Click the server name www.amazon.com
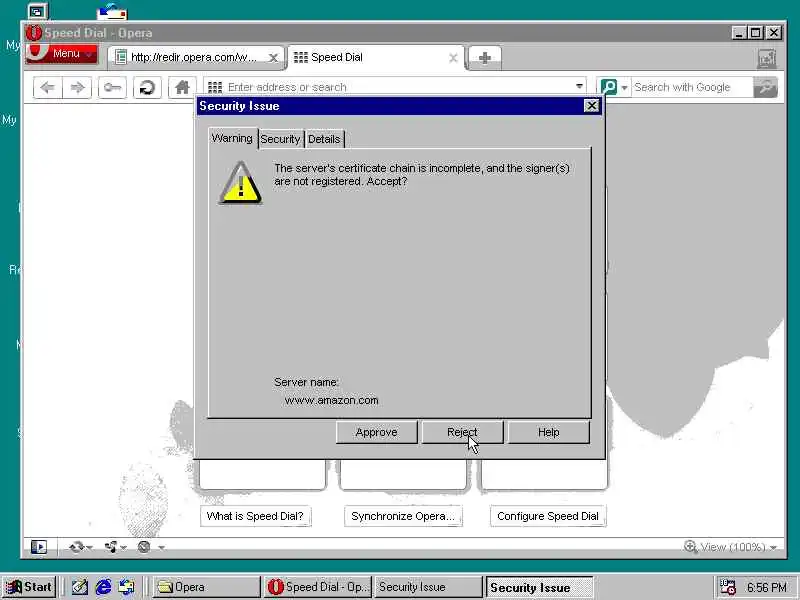800x600 pixels. (332, 401)
